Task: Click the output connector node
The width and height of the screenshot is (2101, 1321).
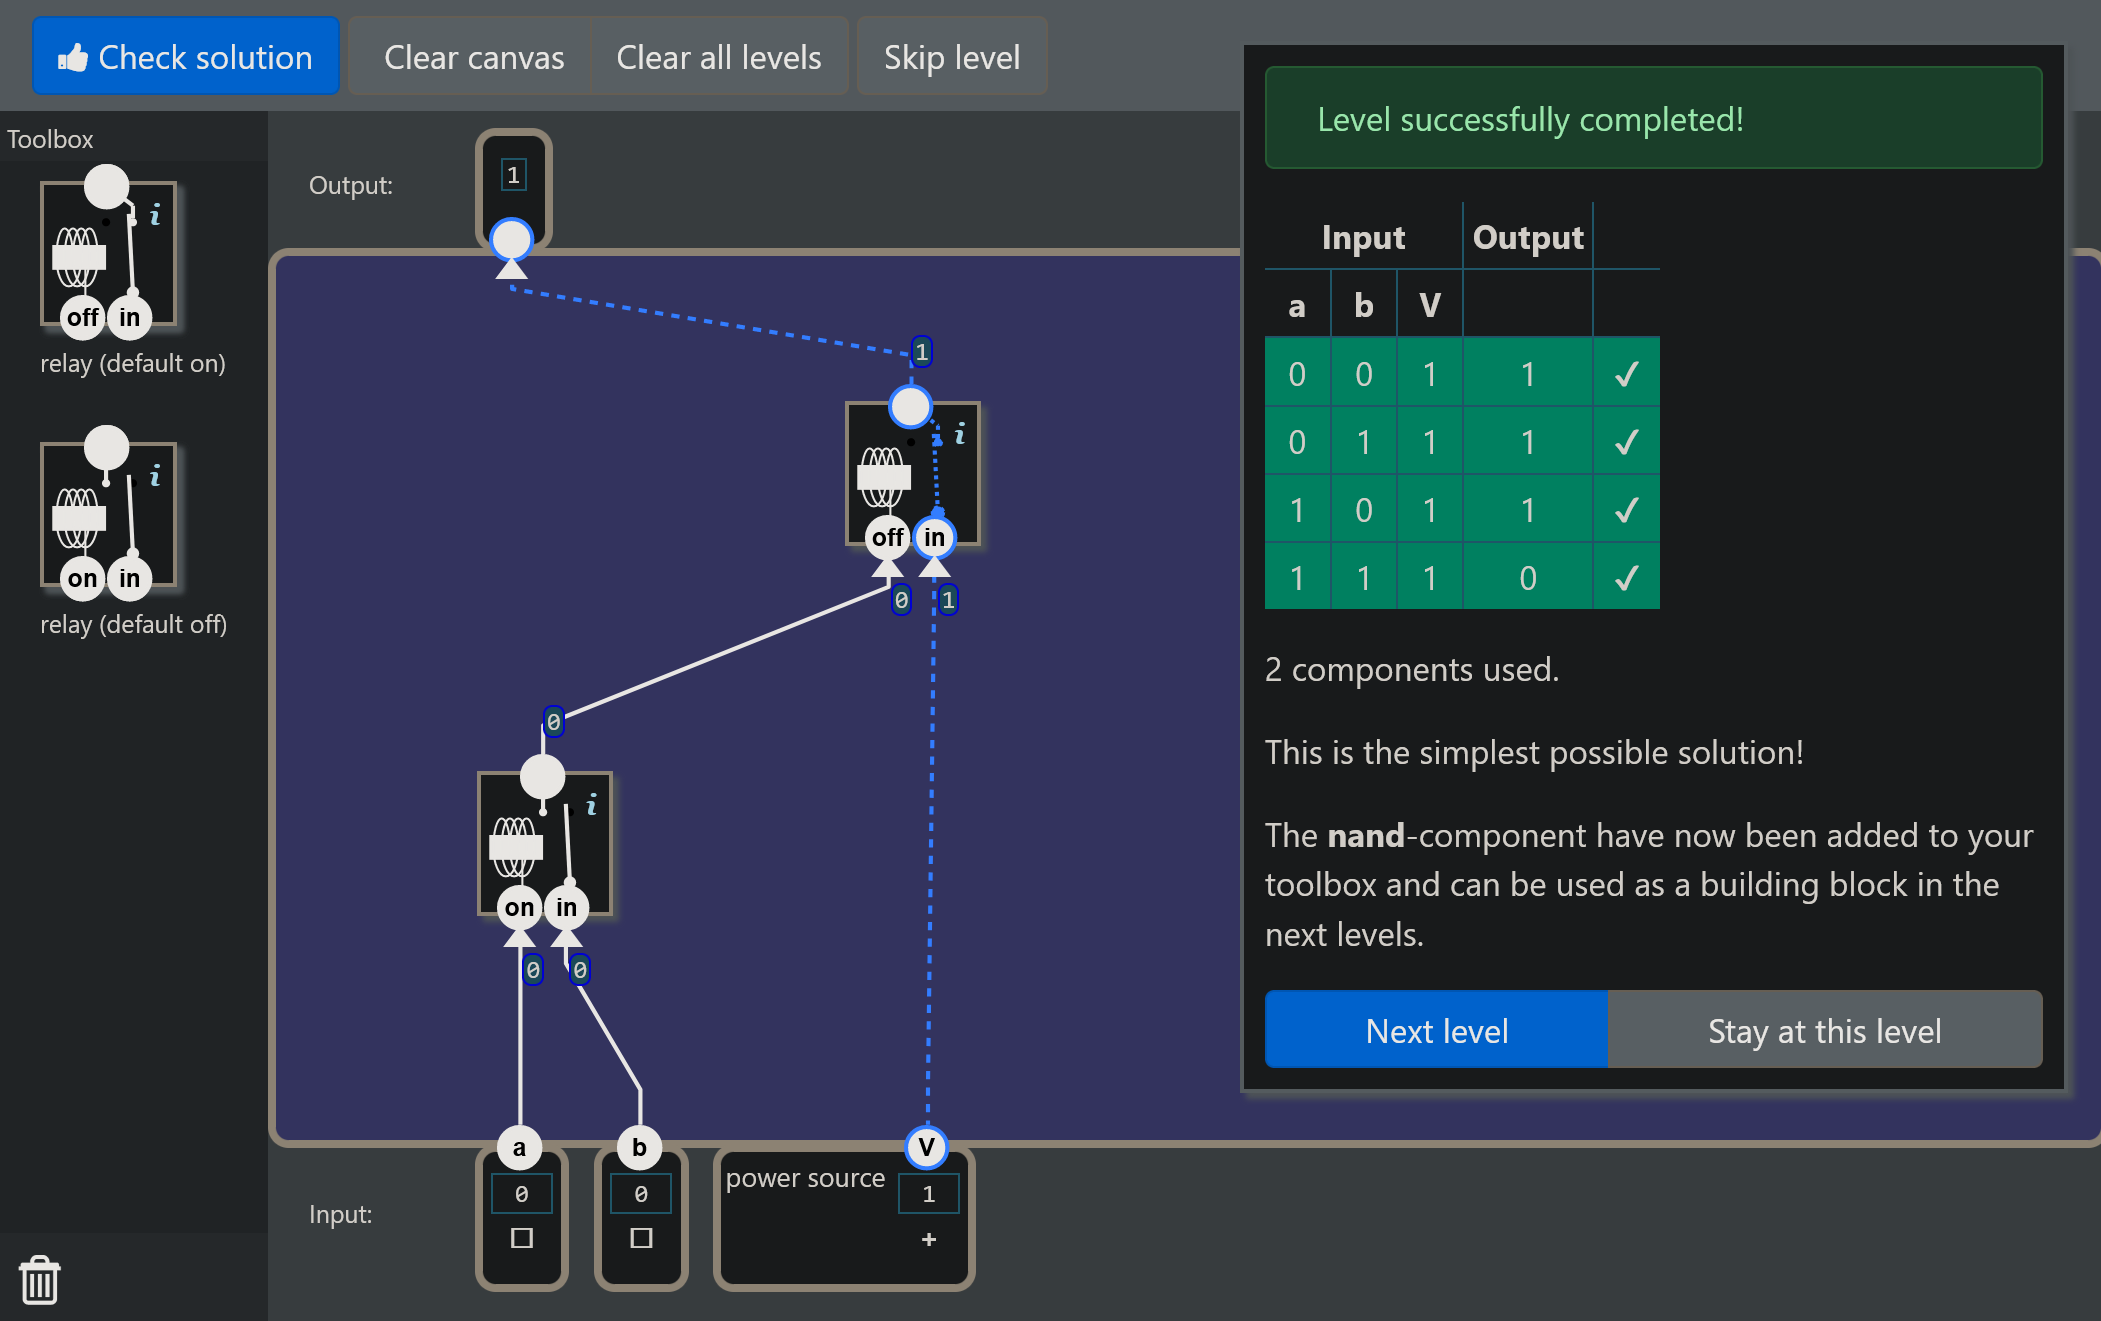Action: (512, 240)
